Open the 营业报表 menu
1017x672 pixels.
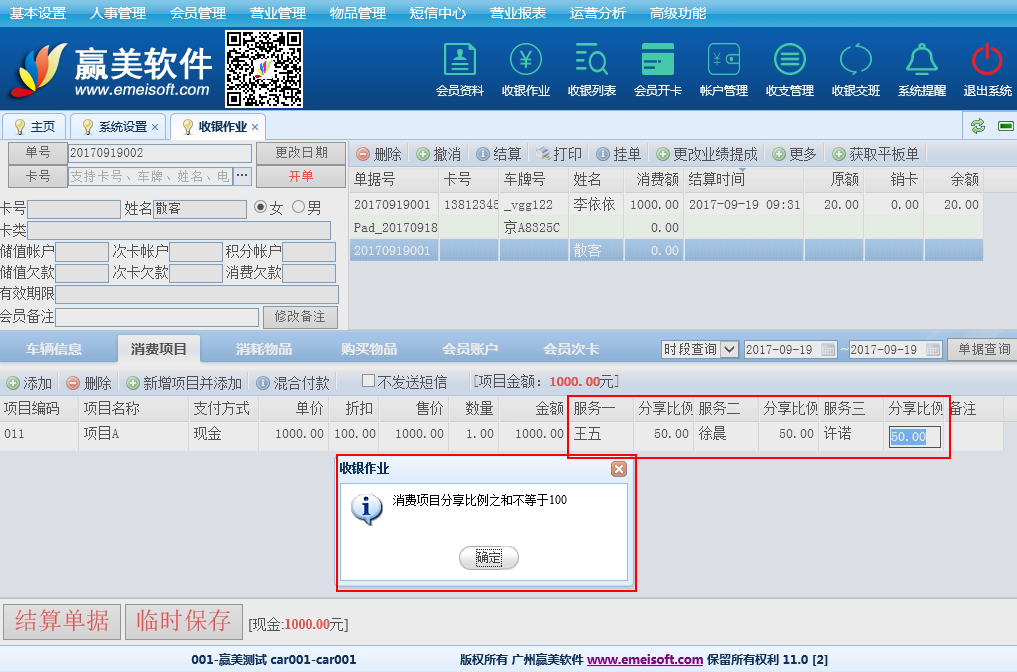518,13
